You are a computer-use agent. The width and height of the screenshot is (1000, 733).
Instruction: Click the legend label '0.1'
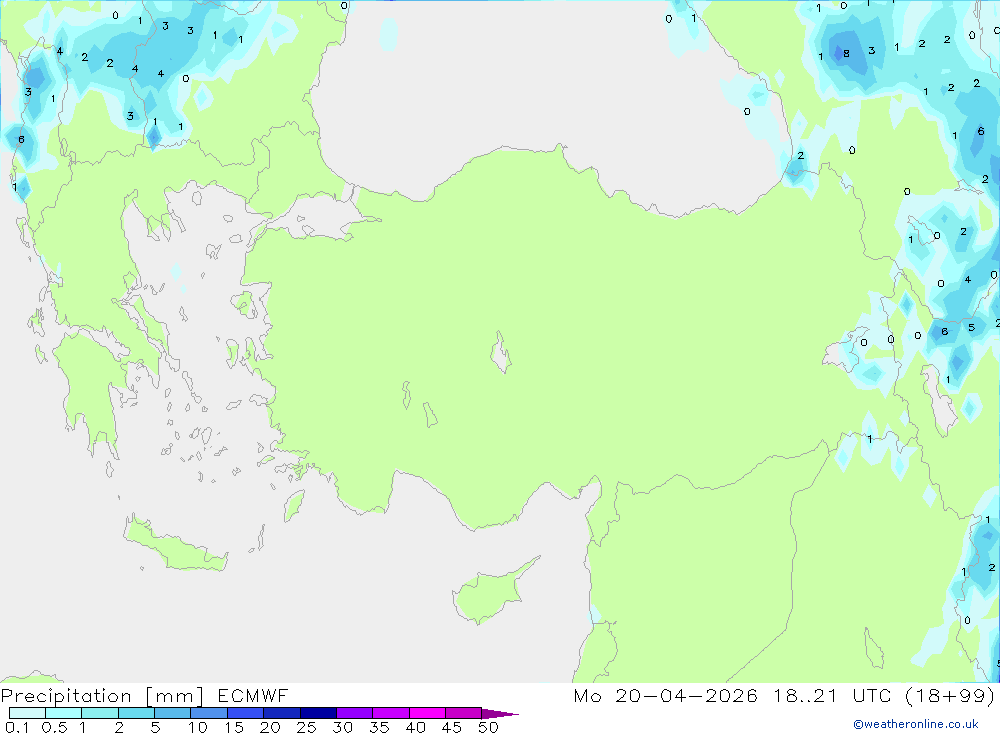point(17,727)
